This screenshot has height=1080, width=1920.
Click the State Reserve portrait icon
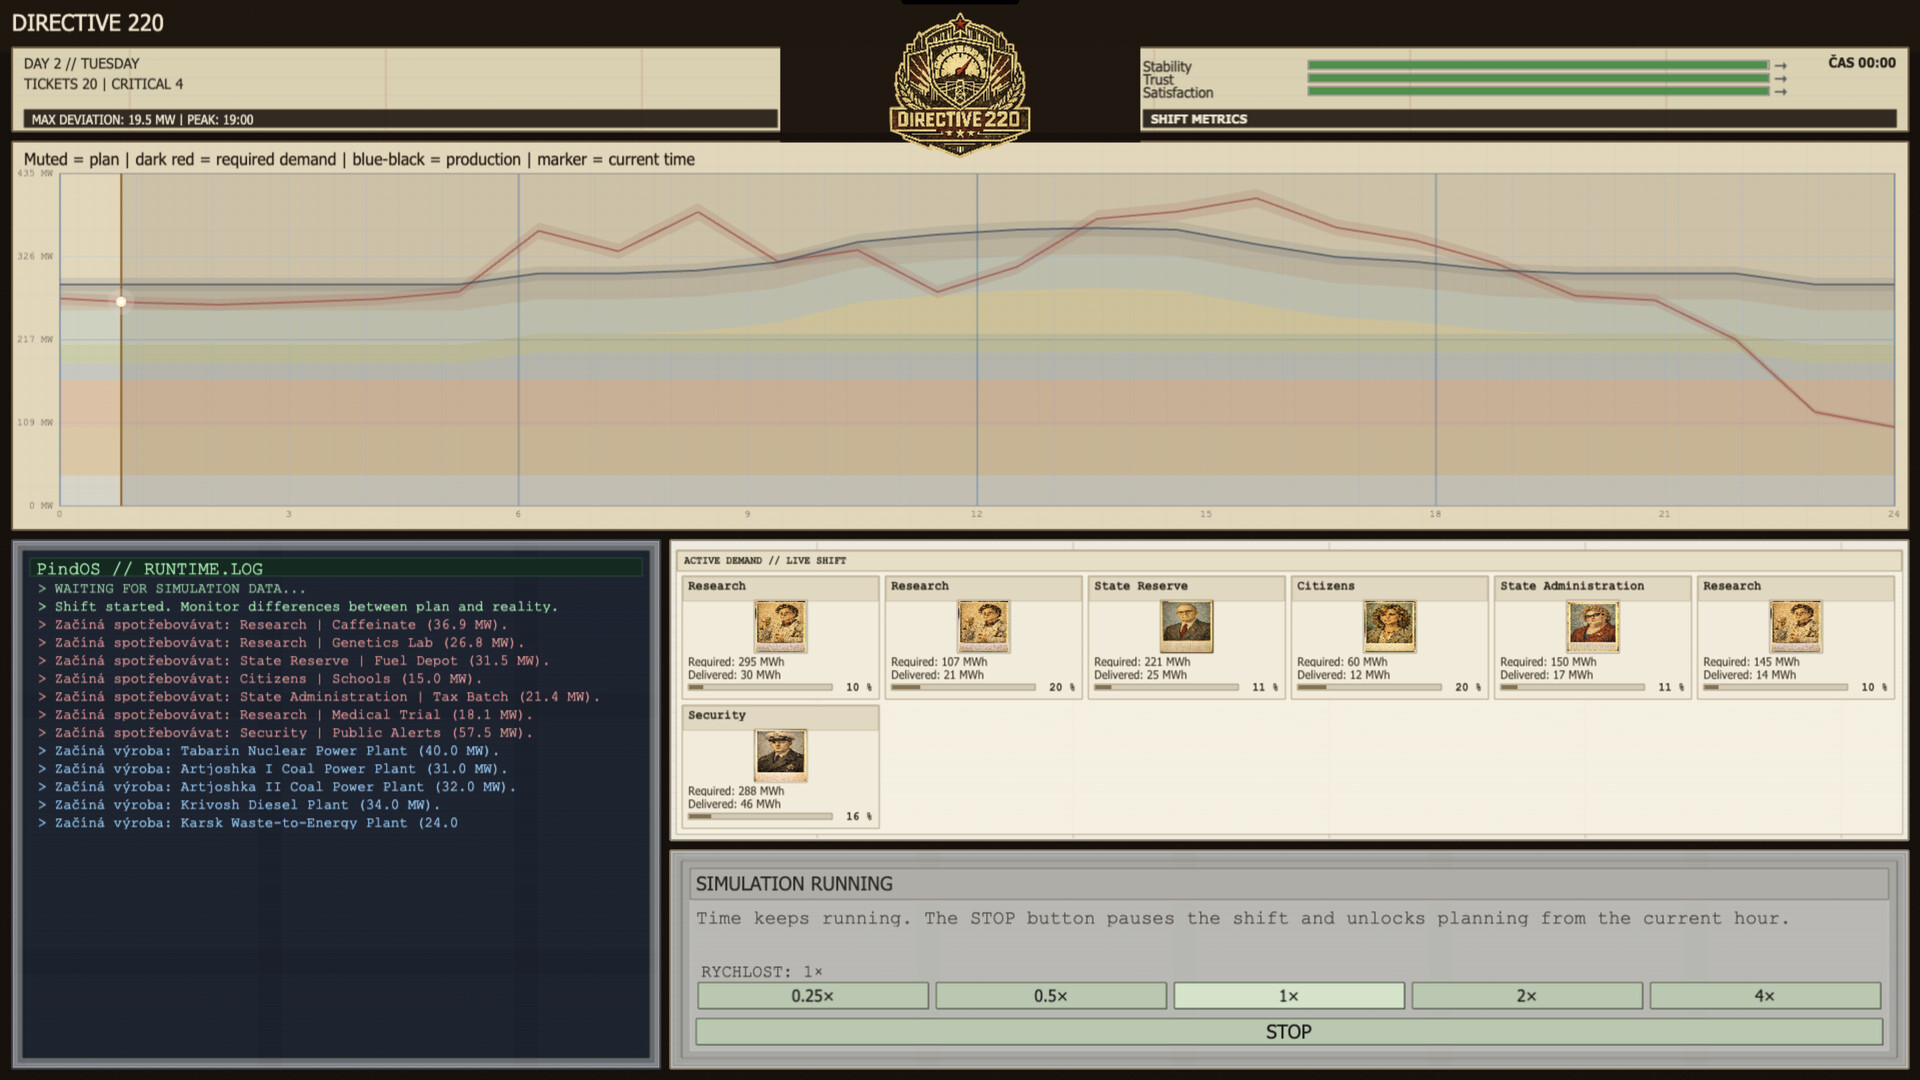tap(1186, 626)
